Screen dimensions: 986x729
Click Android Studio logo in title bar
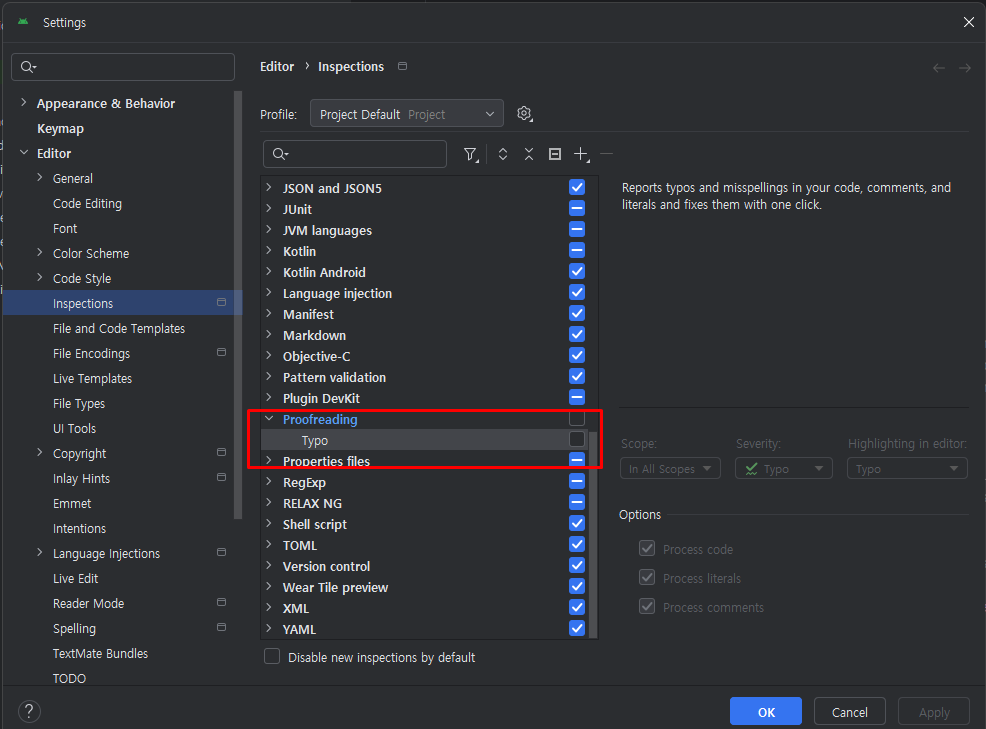pyautogui.click(x=23, y=22)
